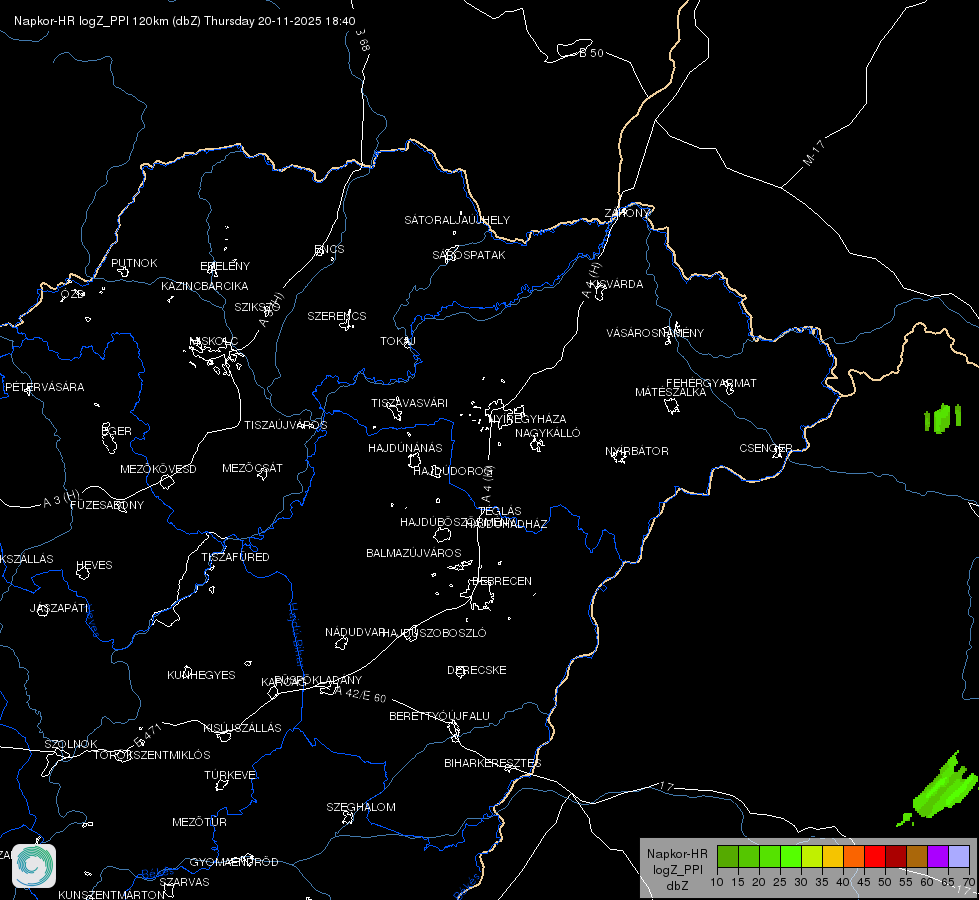Click the KISÚJSZÁLLÁS town label

(x=242, y=728)
